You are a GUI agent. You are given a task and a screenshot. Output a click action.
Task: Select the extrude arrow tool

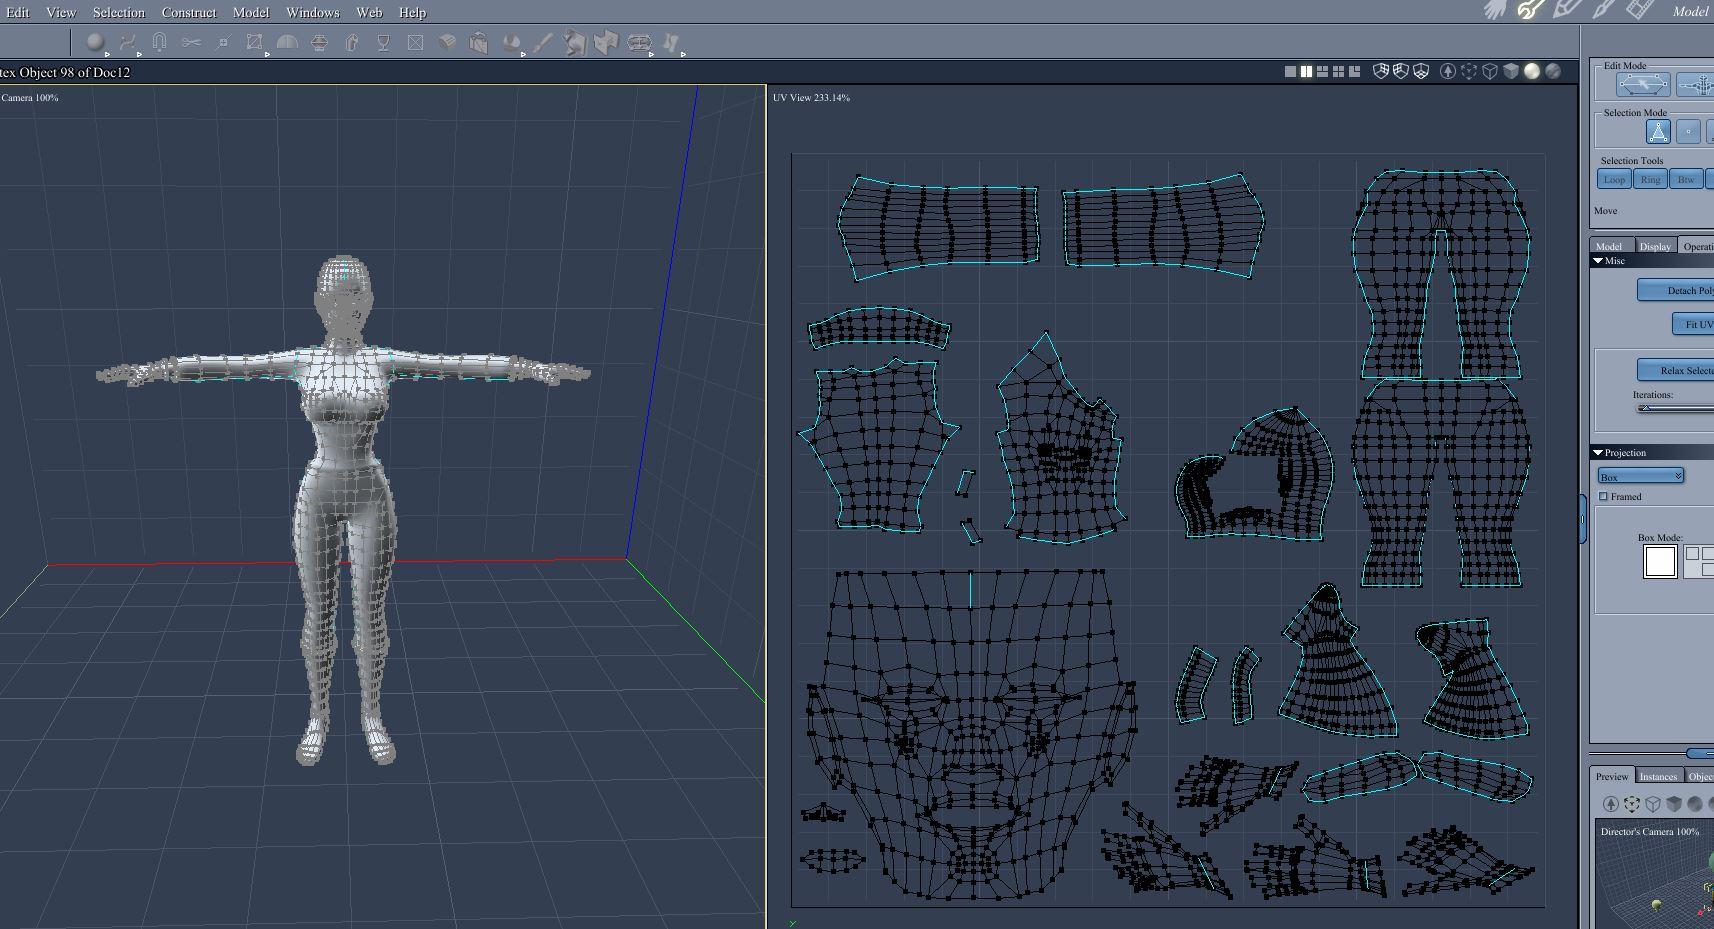coord(351,42)
